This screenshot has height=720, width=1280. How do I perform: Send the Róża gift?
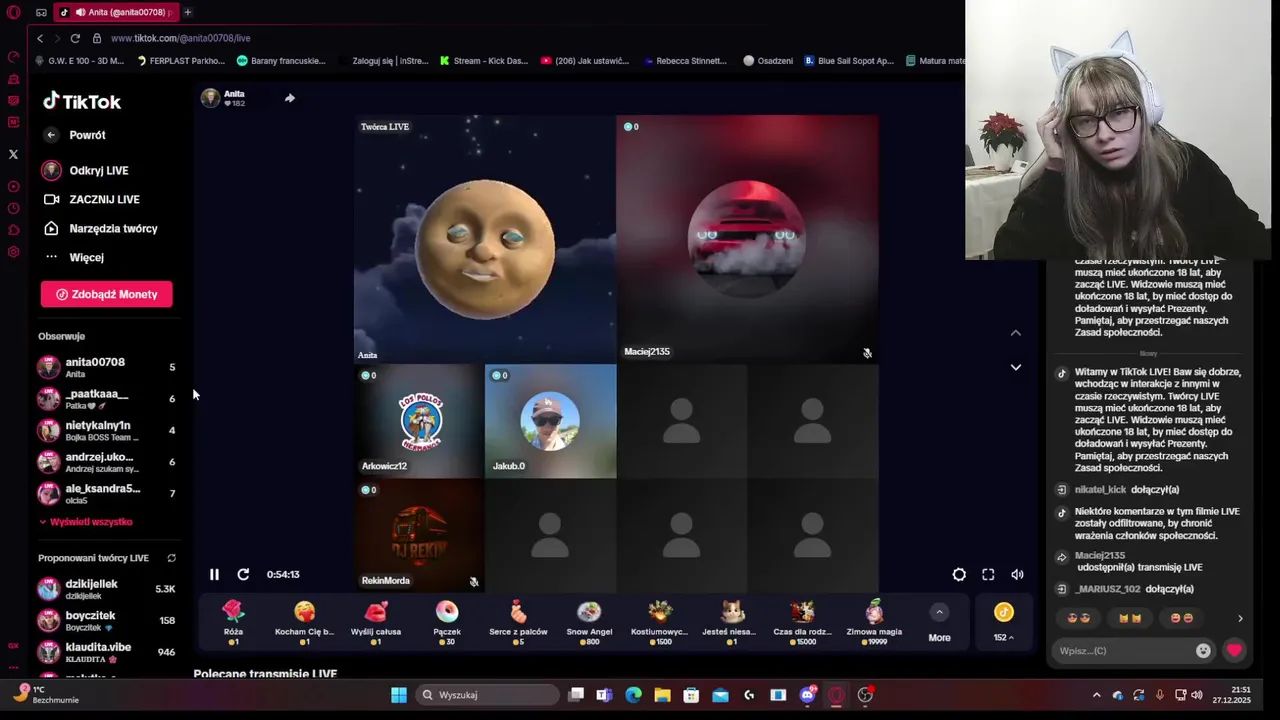(233, 621)
